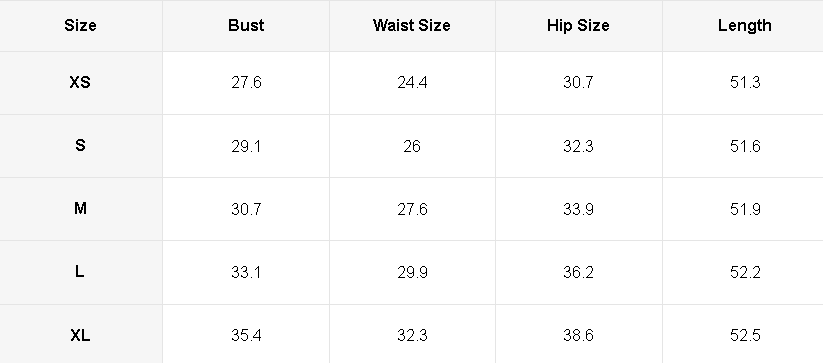Click the Size column header

point(80,26)
